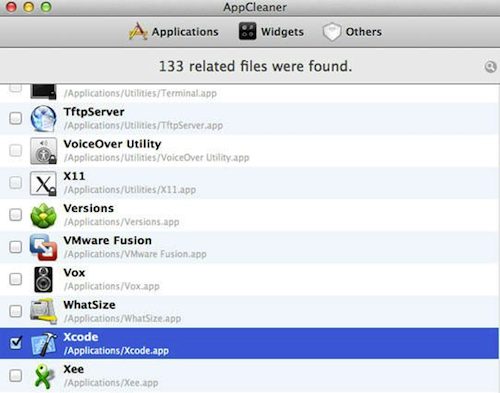Image resolution: width=500 pixels, height=393 pixels.
Task: Click the TftpServer globe icon
Action: click(43, 118)
